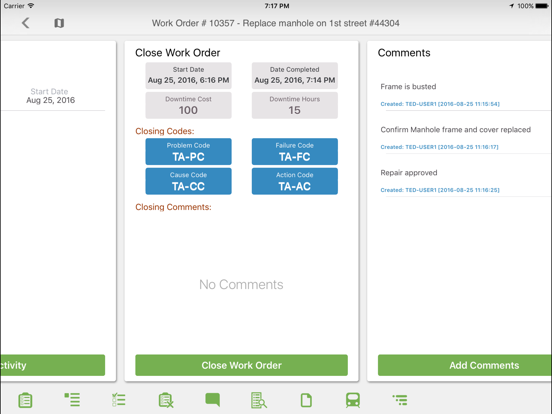
Task: Open the bulleted list icon in bottom bar
Action: 72,400
